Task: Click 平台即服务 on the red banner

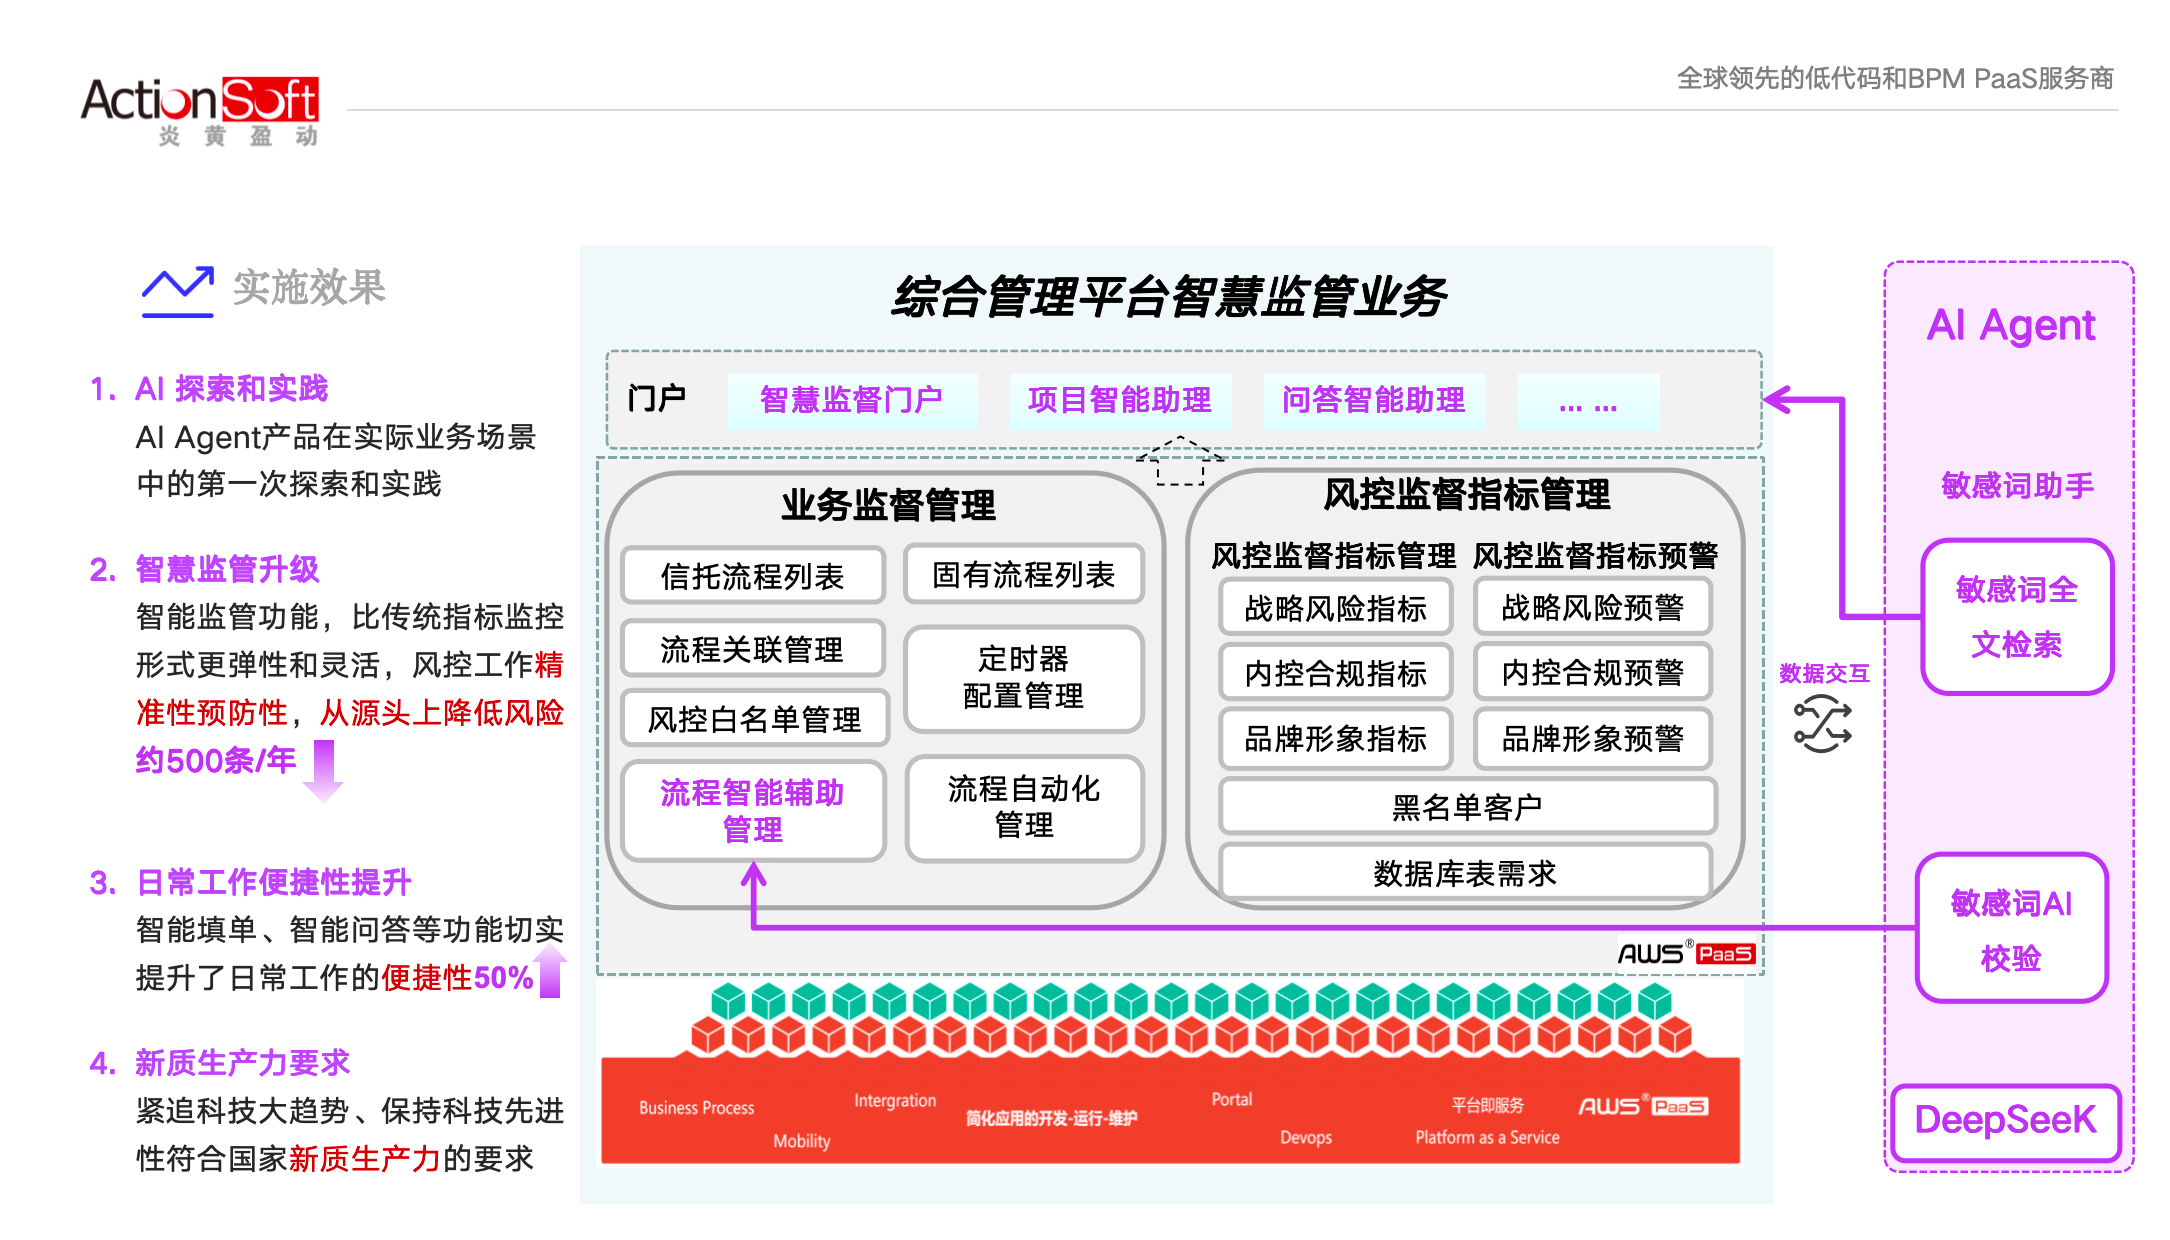Action: pyautogui.click(x=1488, y=1105)
